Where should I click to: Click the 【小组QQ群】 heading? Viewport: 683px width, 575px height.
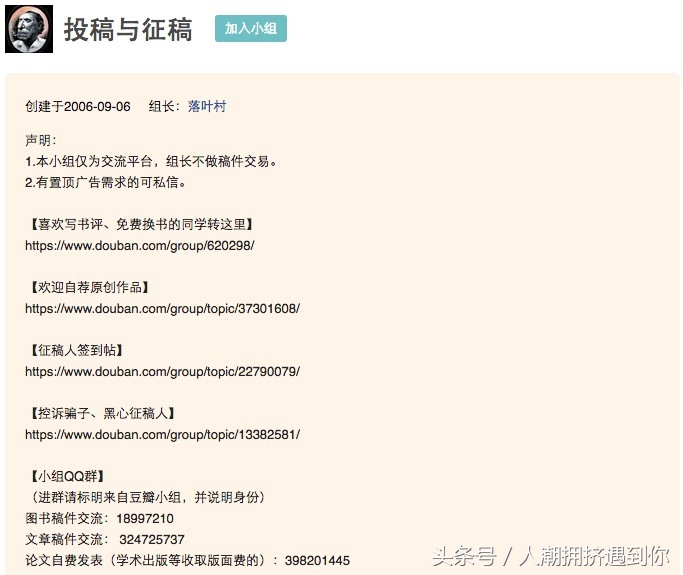point(67,476)
